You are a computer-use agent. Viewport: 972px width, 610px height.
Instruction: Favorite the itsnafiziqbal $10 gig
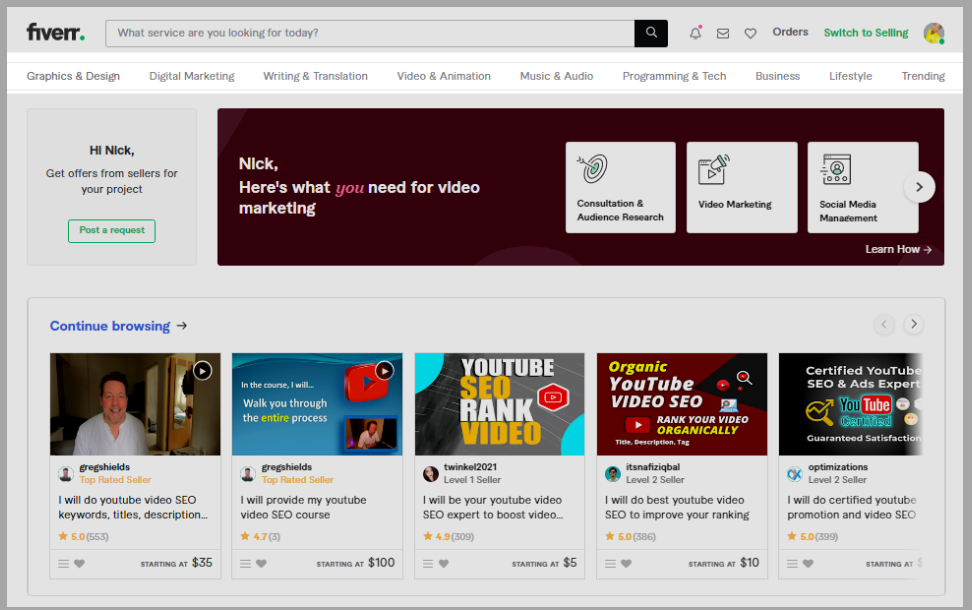coord(626,564)
